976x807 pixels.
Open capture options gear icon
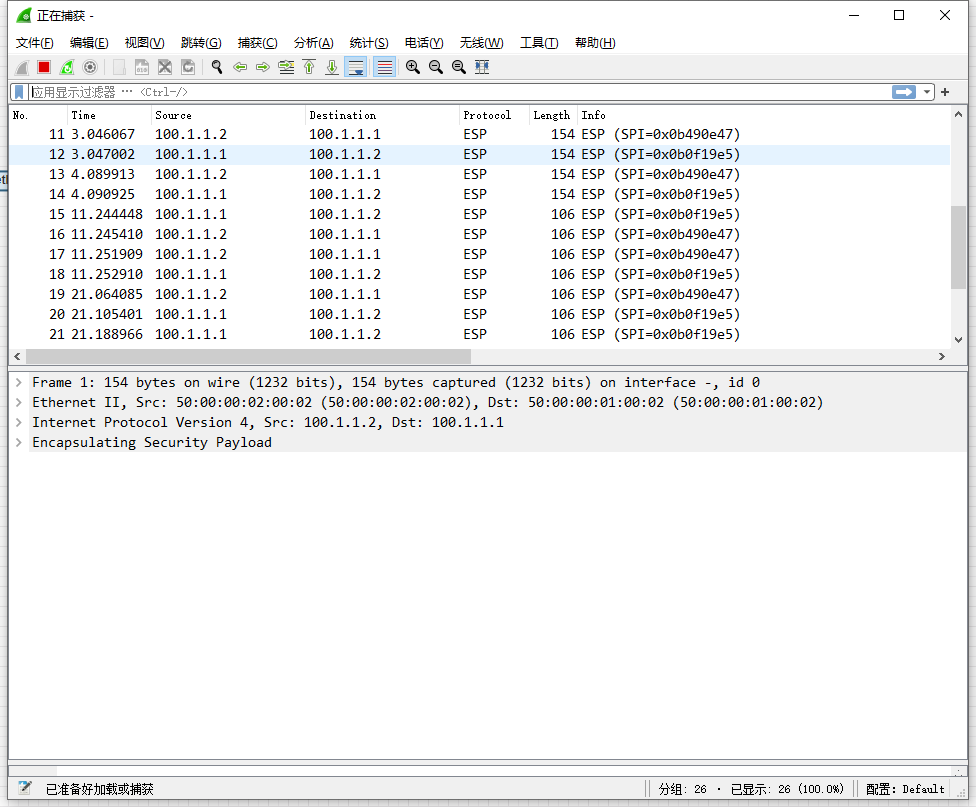90,67
